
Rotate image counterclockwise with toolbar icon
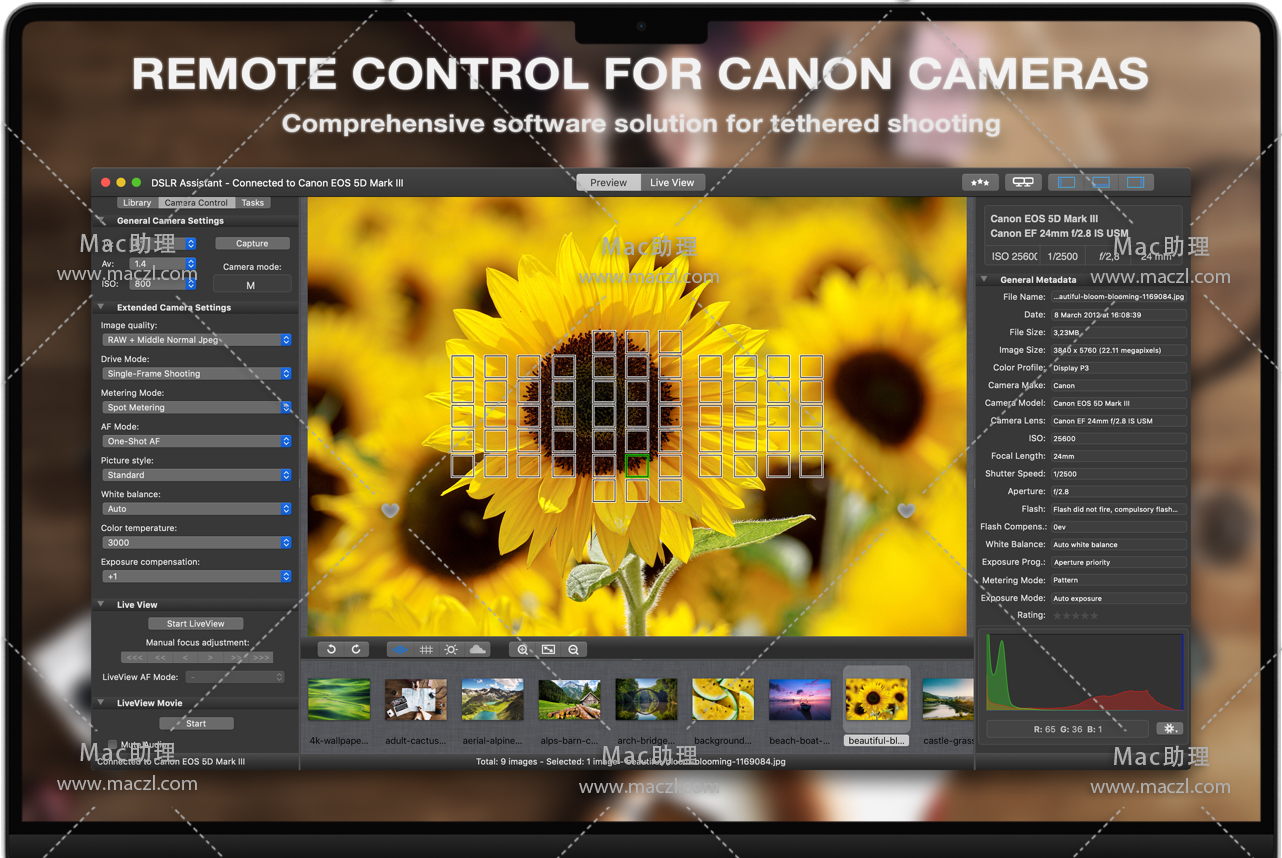coord(332,650)
